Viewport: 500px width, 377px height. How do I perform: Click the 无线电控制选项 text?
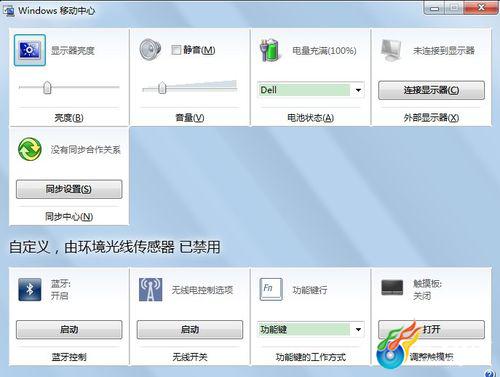coord(202,290)
